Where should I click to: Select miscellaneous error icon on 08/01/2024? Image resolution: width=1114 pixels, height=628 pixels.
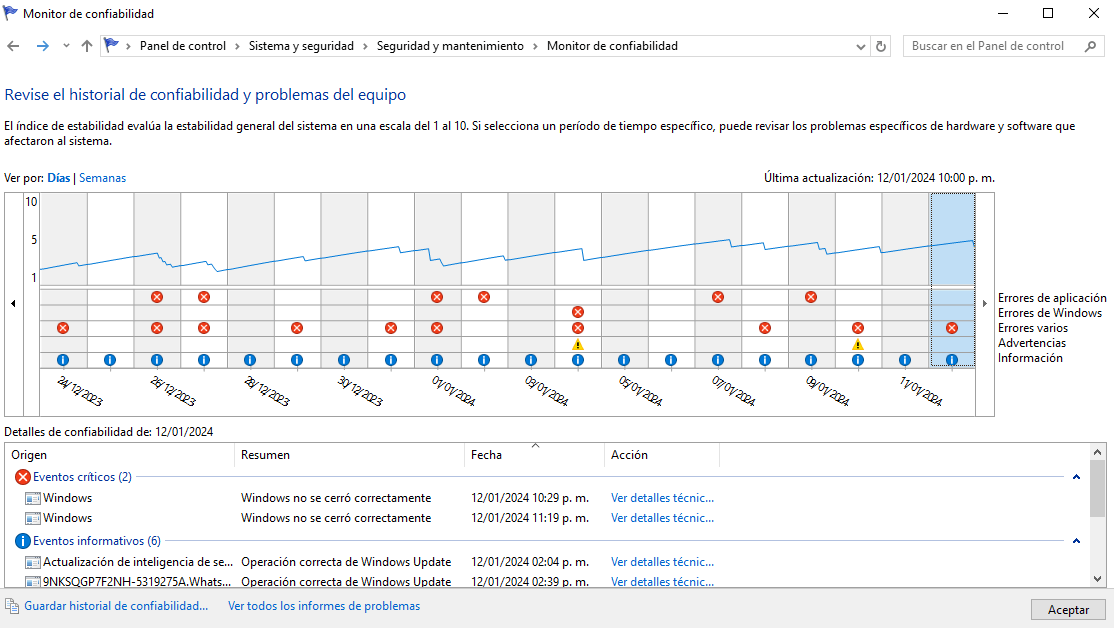[x=764, y=327]
